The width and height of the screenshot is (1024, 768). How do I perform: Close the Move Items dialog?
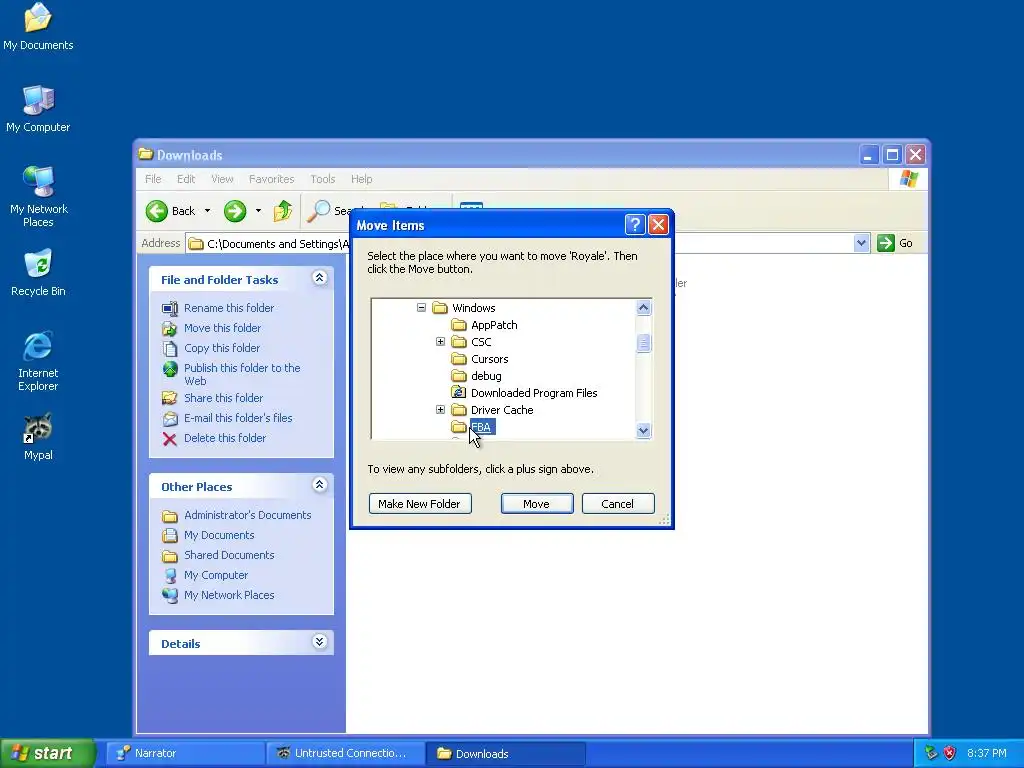point(658,225)
